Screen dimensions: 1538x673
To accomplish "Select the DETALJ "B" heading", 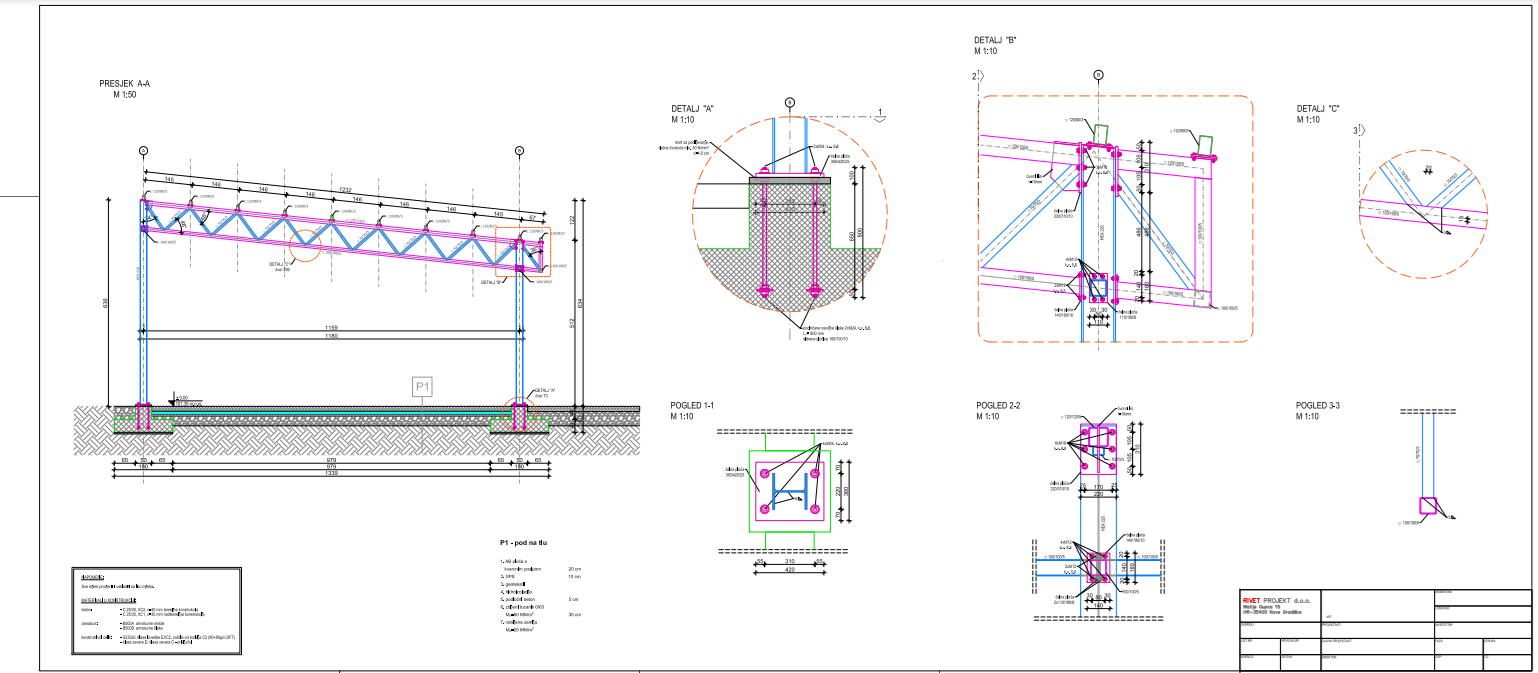I will coord(995,41).
